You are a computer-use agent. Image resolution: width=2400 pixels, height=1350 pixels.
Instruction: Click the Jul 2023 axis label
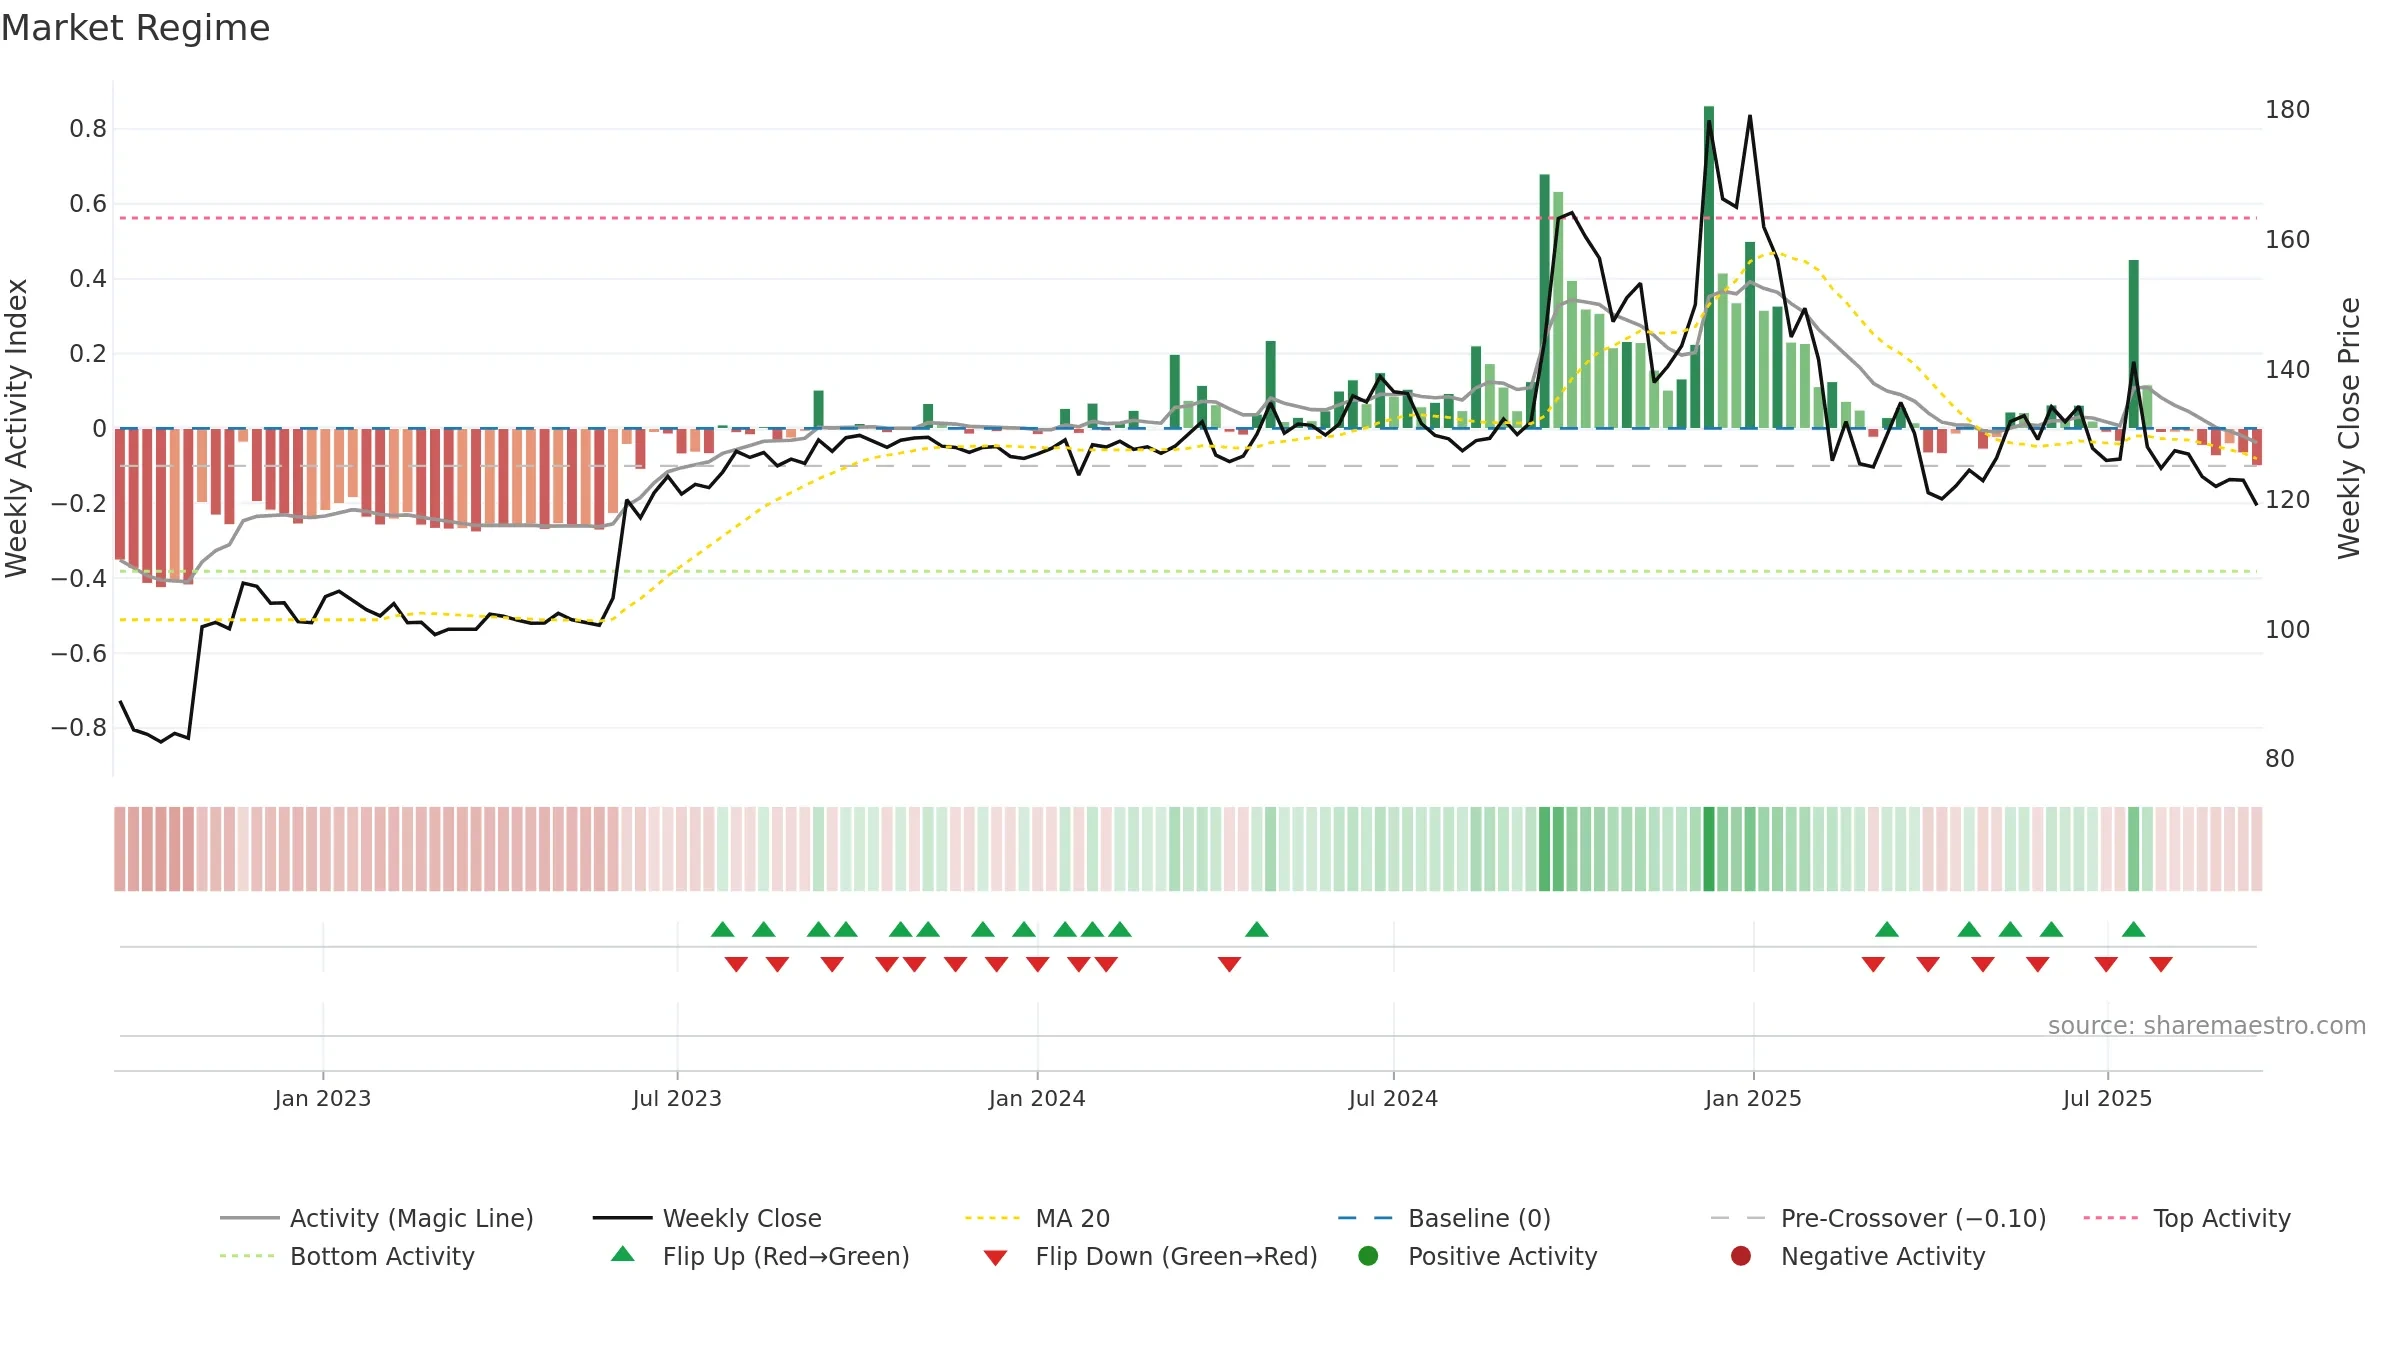coord(677,1099)
